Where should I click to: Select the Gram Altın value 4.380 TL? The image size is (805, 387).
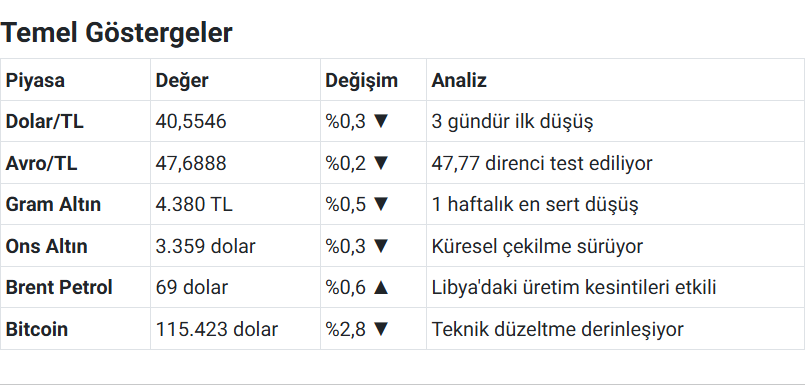click(194, 204)
